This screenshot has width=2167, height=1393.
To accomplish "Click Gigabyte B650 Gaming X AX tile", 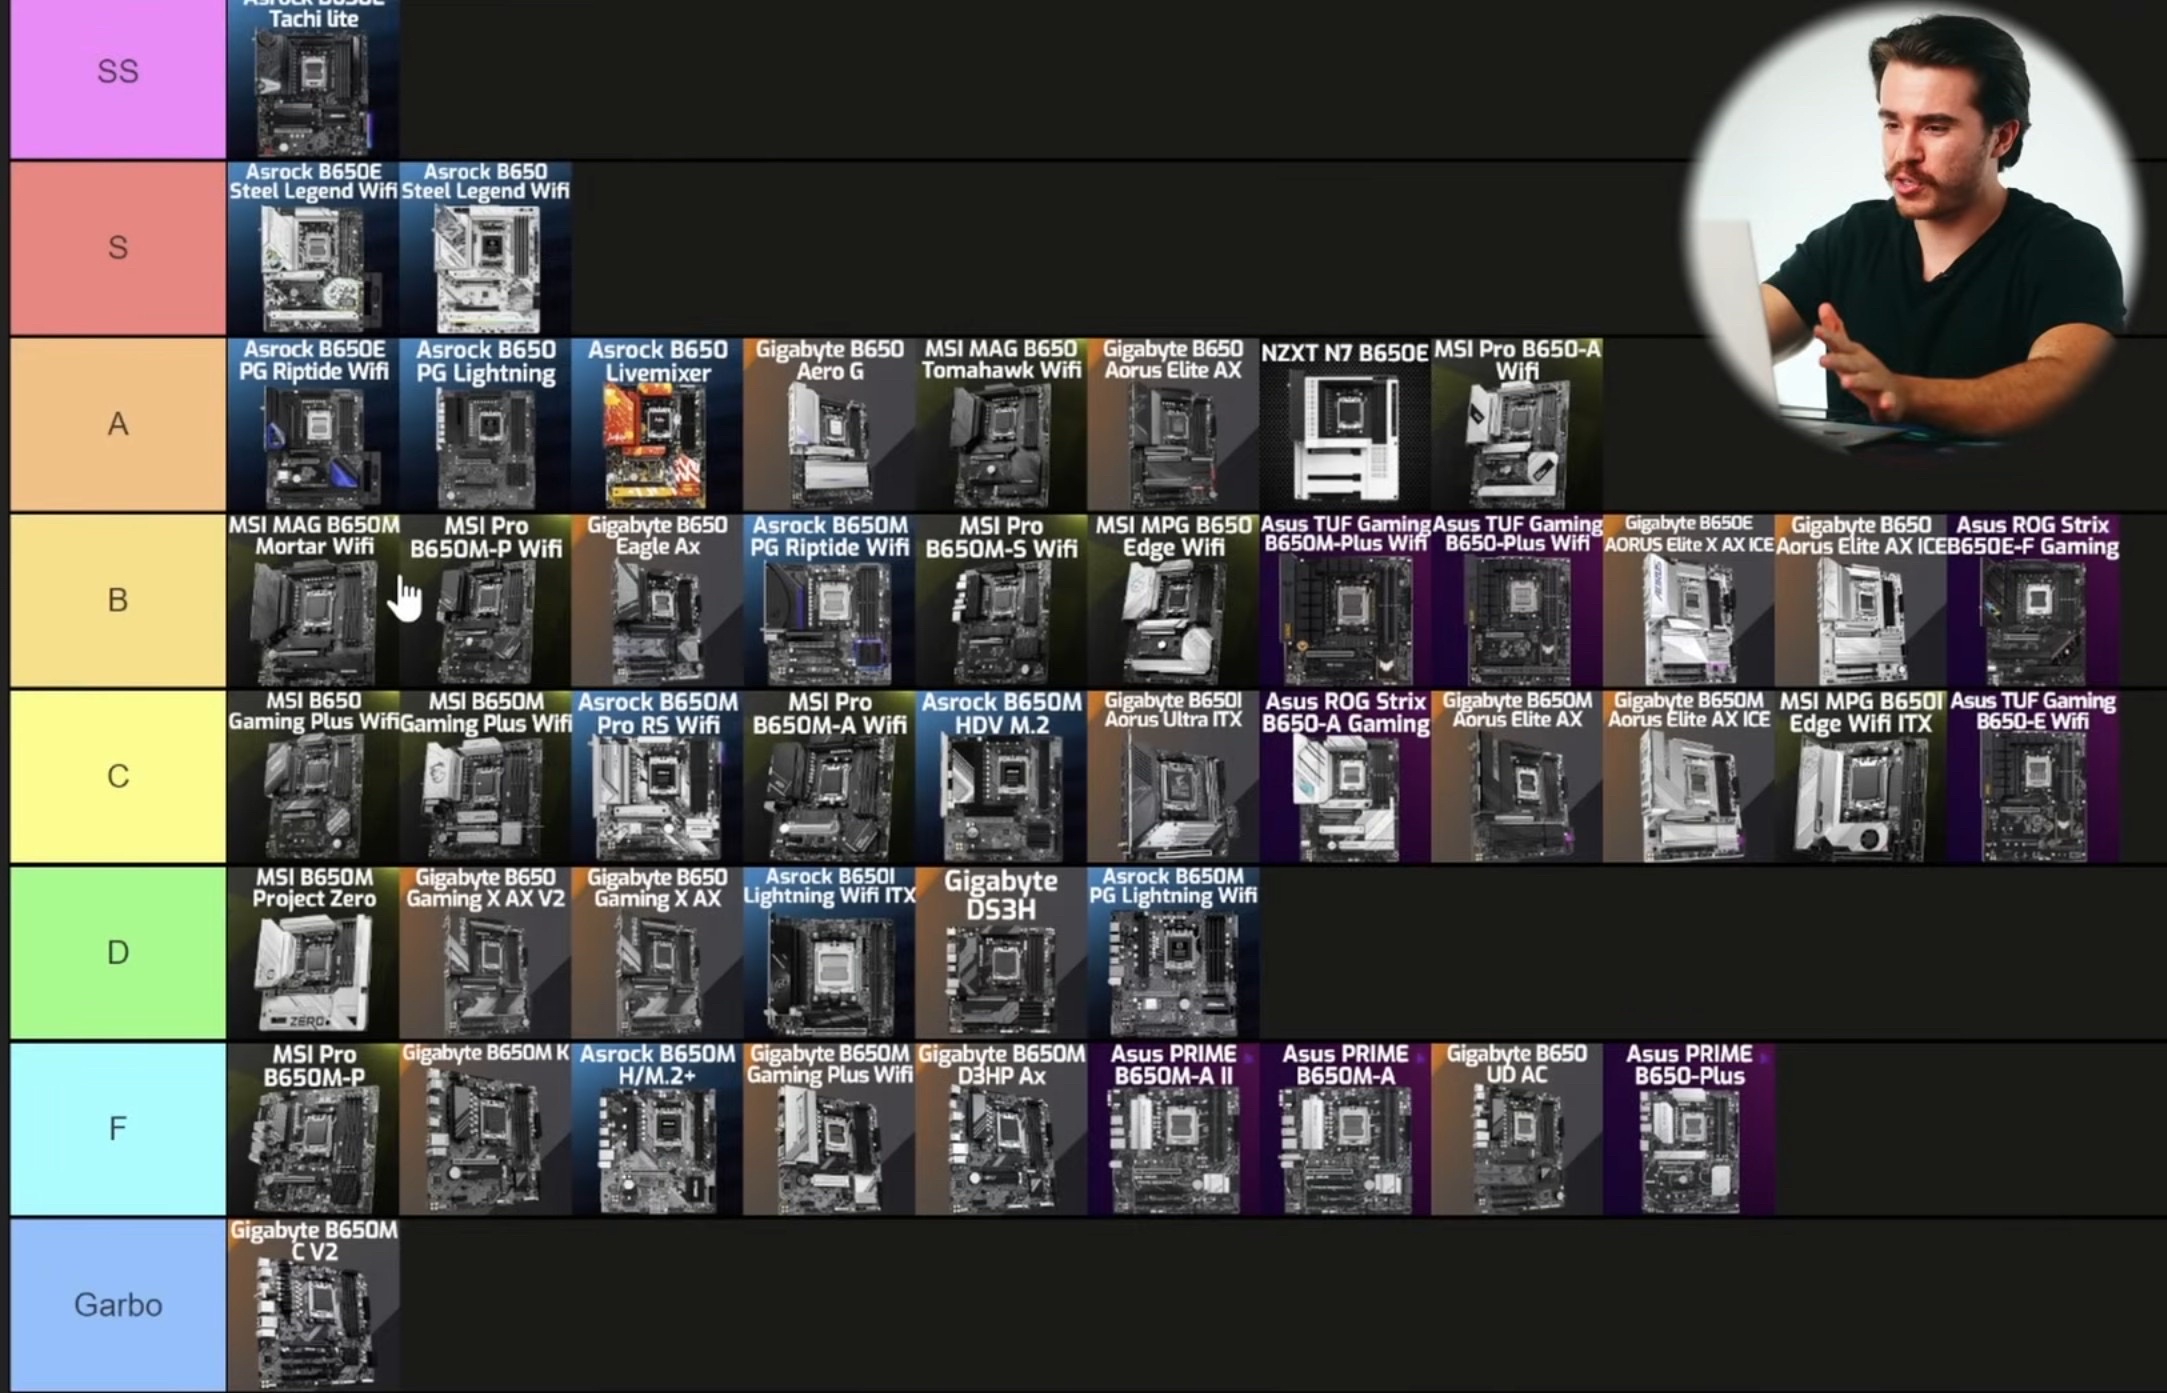I will (x=657, y=952).
